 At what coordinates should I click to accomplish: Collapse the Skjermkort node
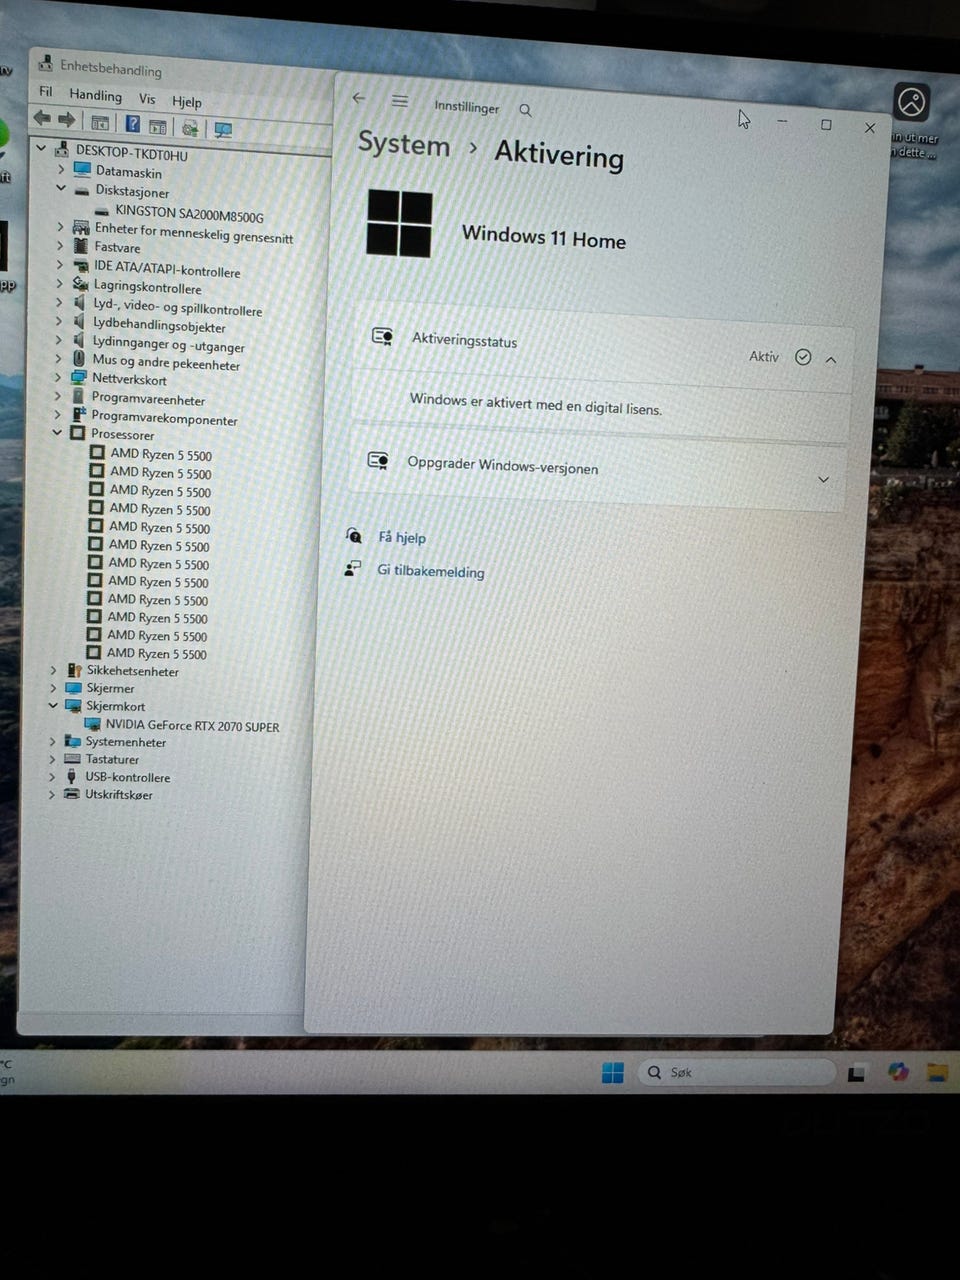[53, 705]
